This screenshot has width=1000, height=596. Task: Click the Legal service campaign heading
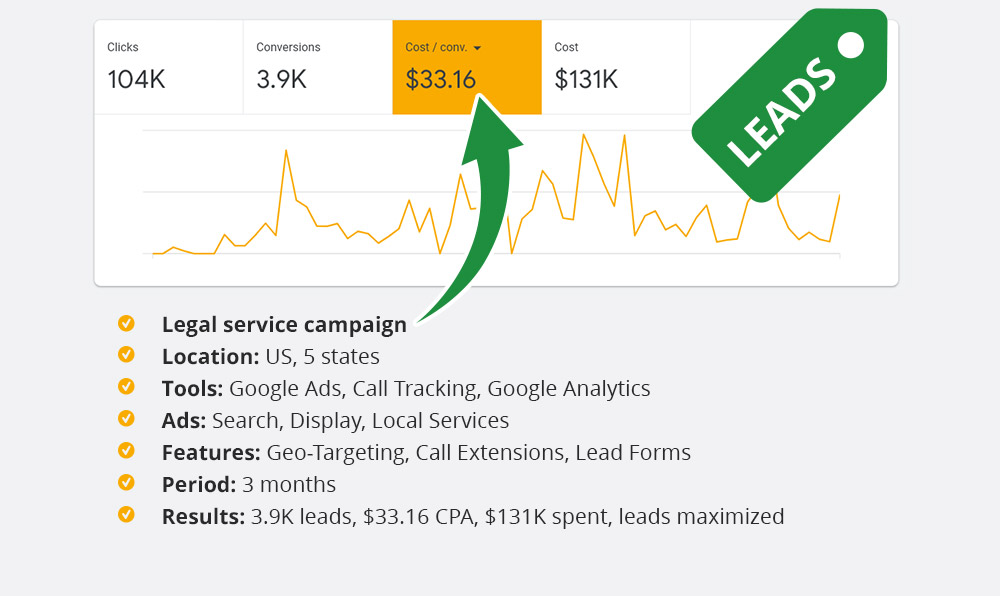click(x=284, y=324)
